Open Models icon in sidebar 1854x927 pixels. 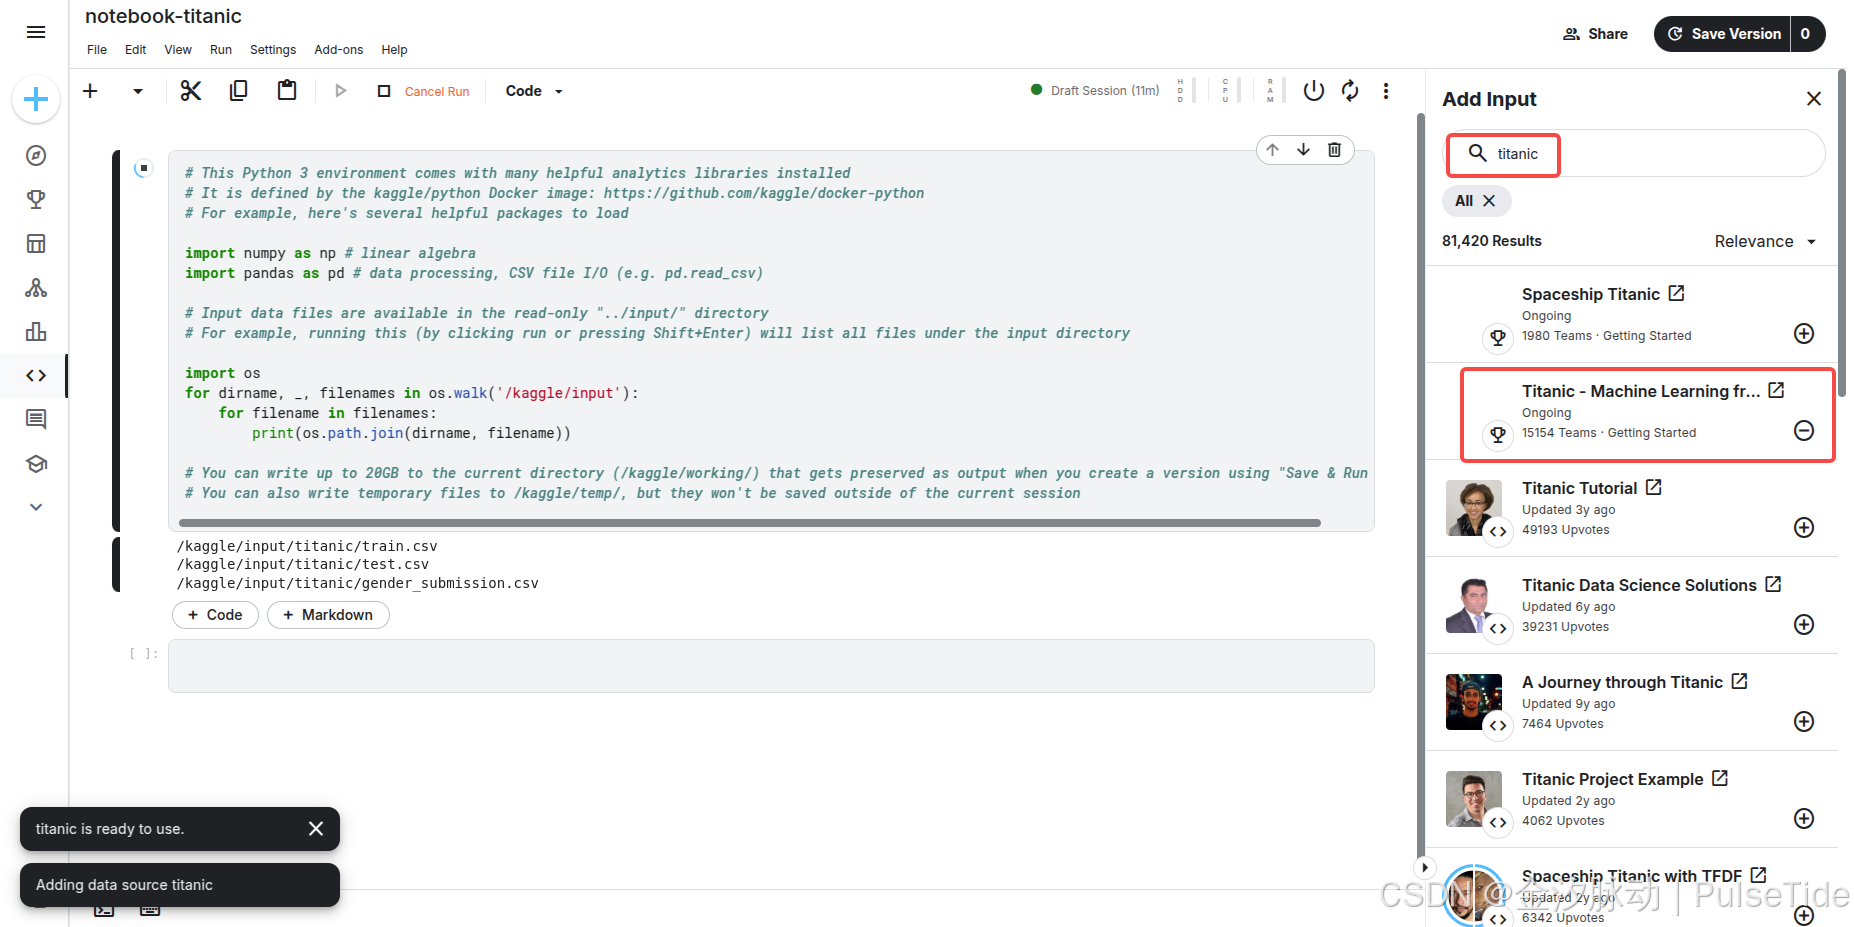coord(36,288)
